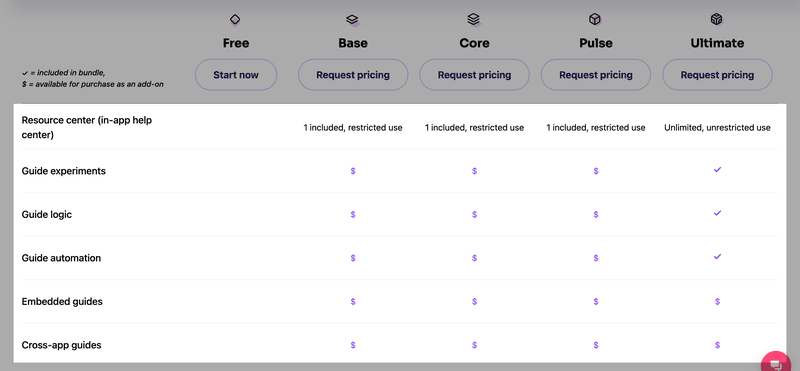Click the Cross-app guides dollar sign under Base
The height and width of the screenshot is (371, 800).
pos(353,345)
